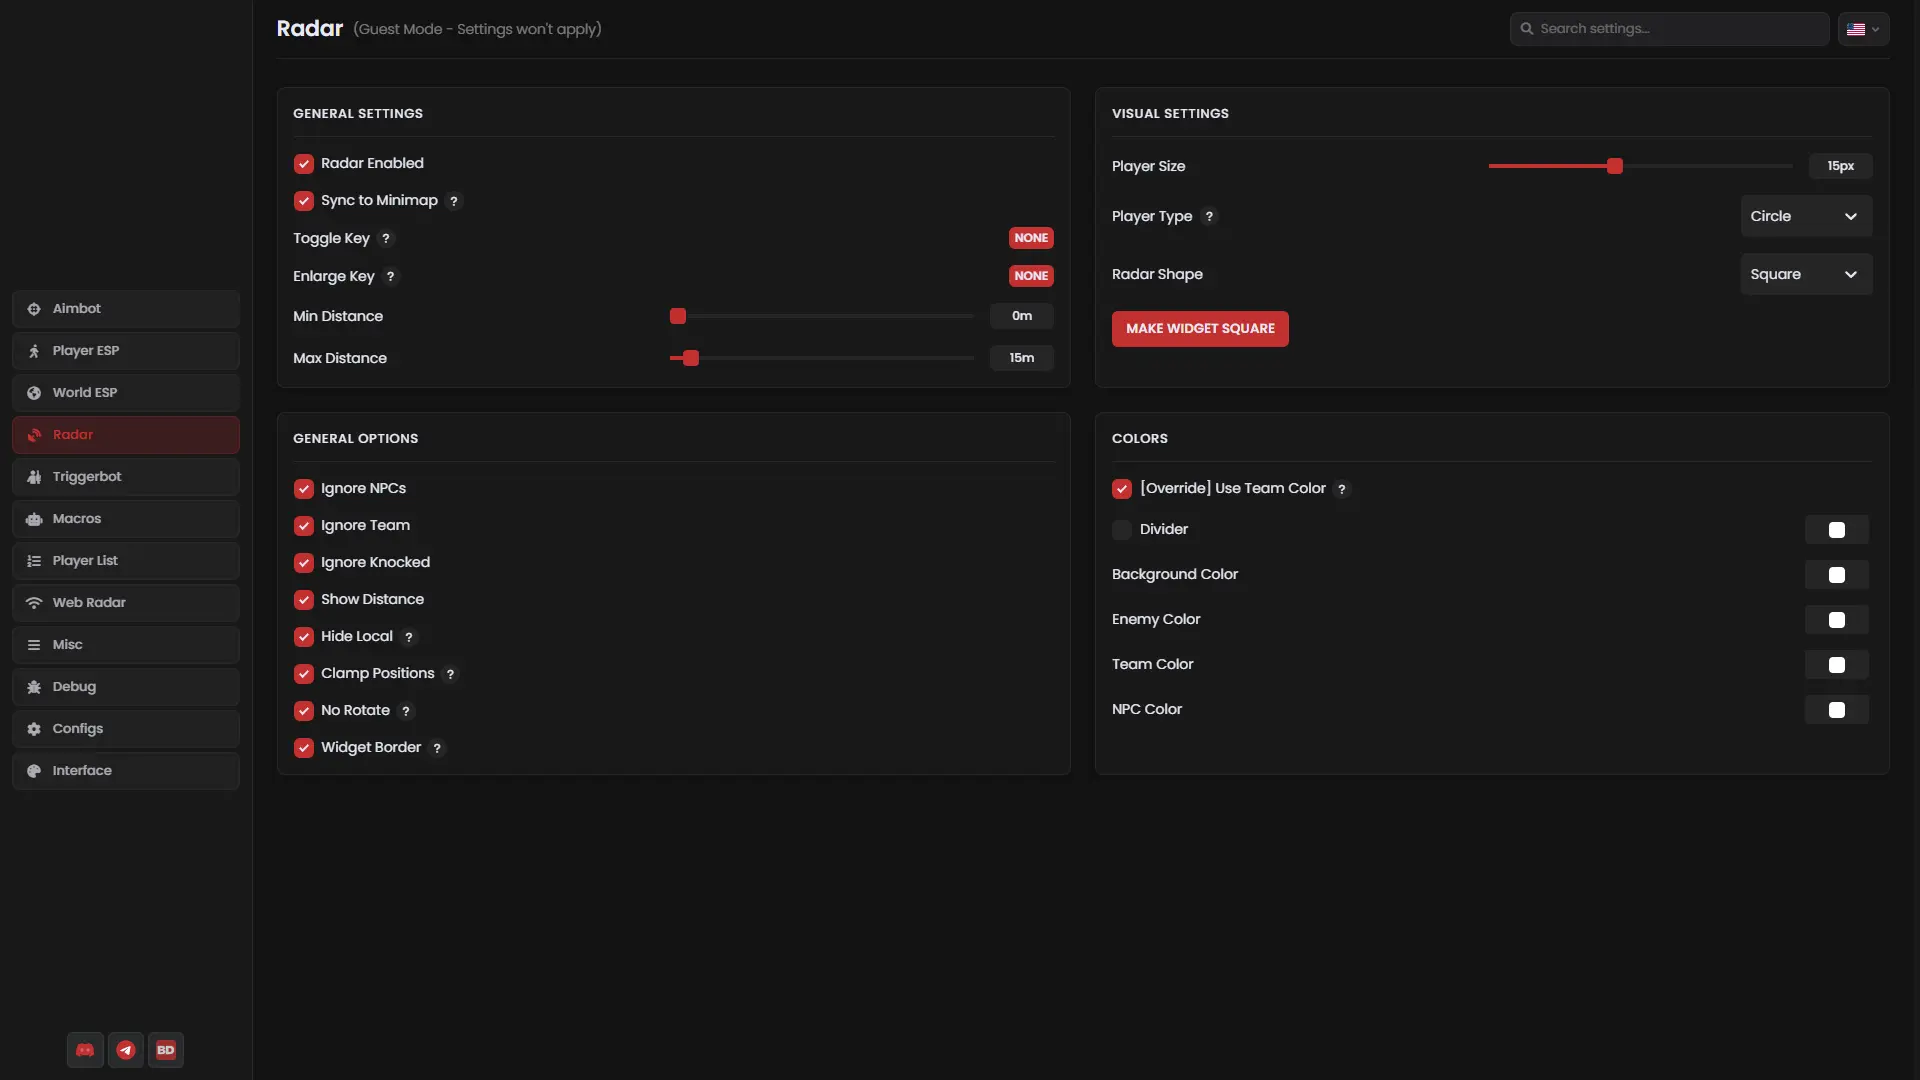Open the Background Color swatch
Screen dimensions: 1920x1080
click(1837, 575)
